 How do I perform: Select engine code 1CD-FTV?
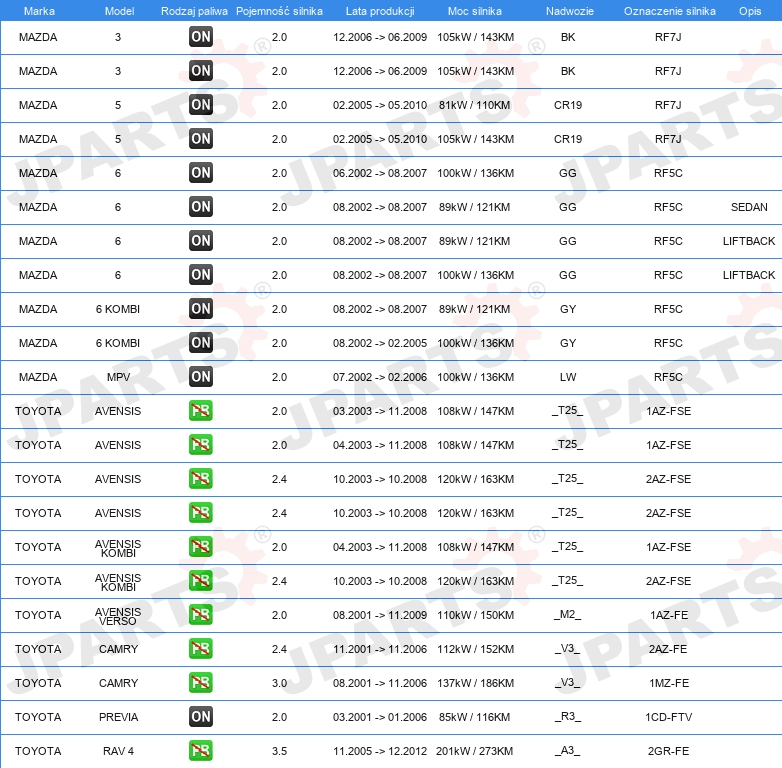tap(669, 717)
